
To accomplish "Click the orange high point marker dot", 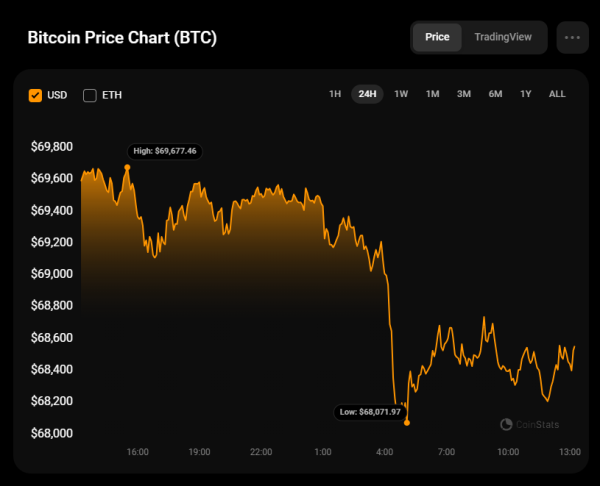I will [x=127, y=167].
